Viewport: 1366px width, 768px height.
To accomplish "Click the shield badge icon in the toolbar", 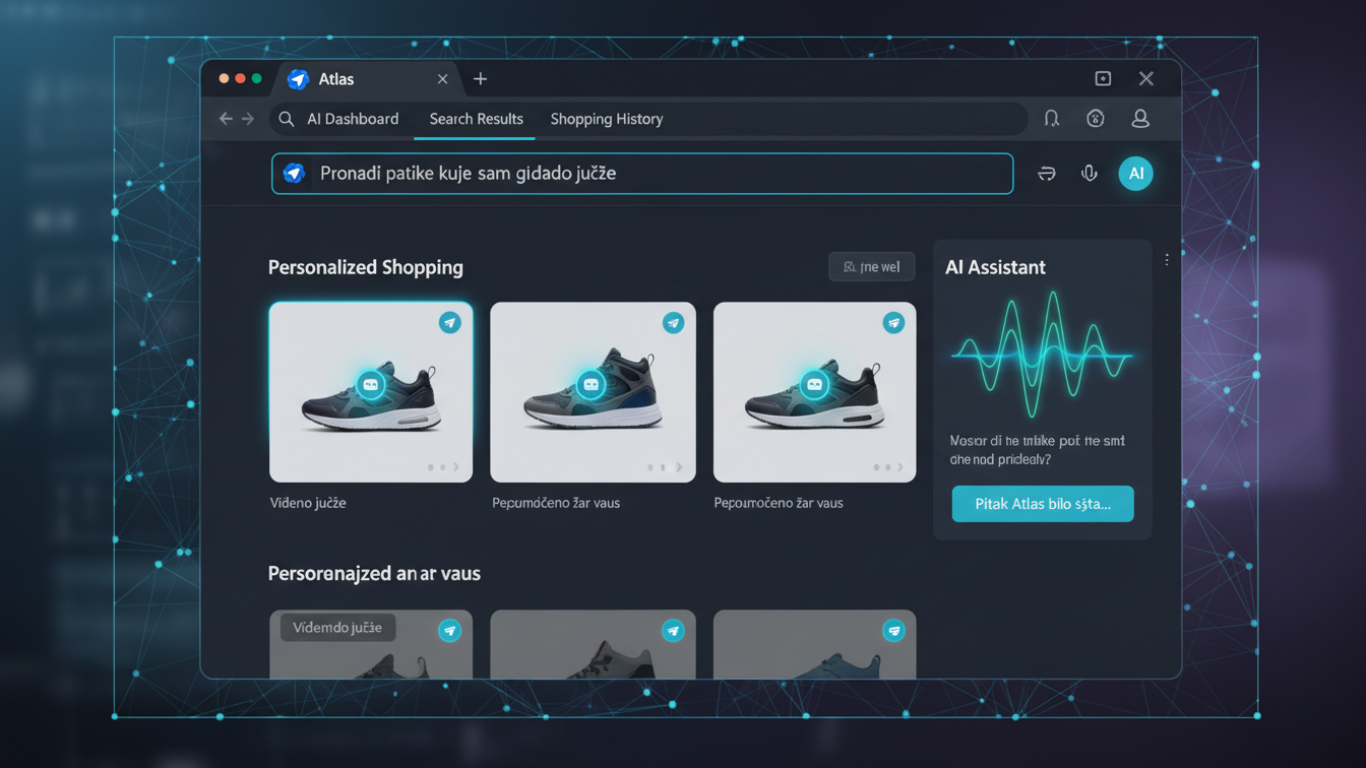I will click(x=1095, y=118).
